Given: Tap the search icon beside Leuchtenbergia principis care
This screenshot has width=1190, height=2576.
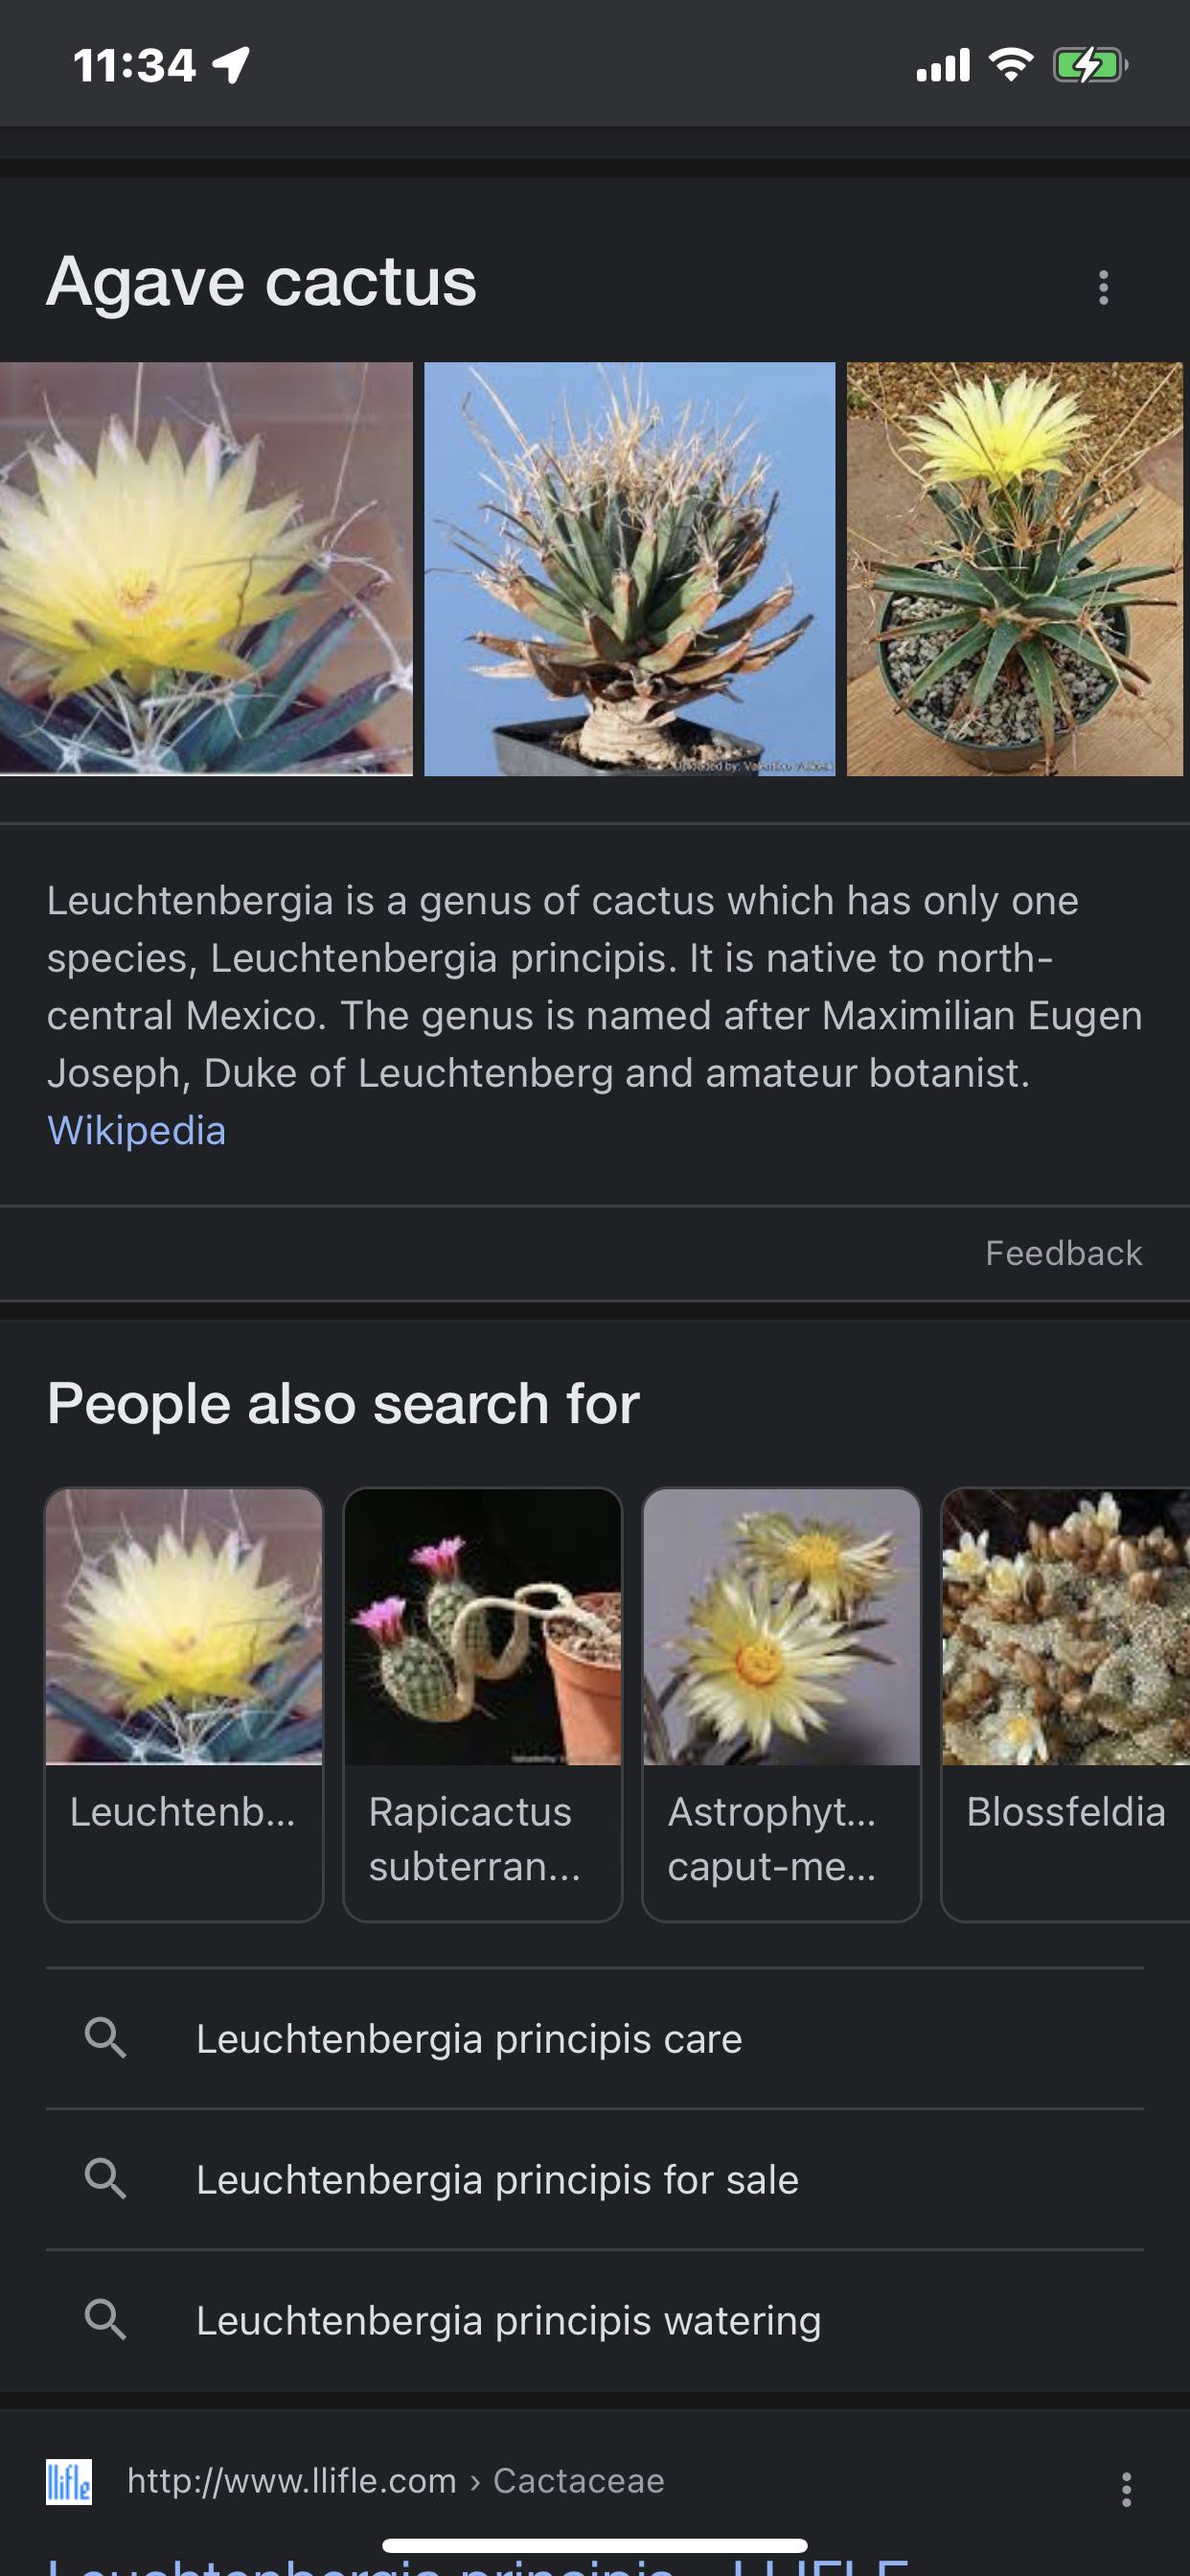Looking at the screenshot, I should coord(105,2037).
